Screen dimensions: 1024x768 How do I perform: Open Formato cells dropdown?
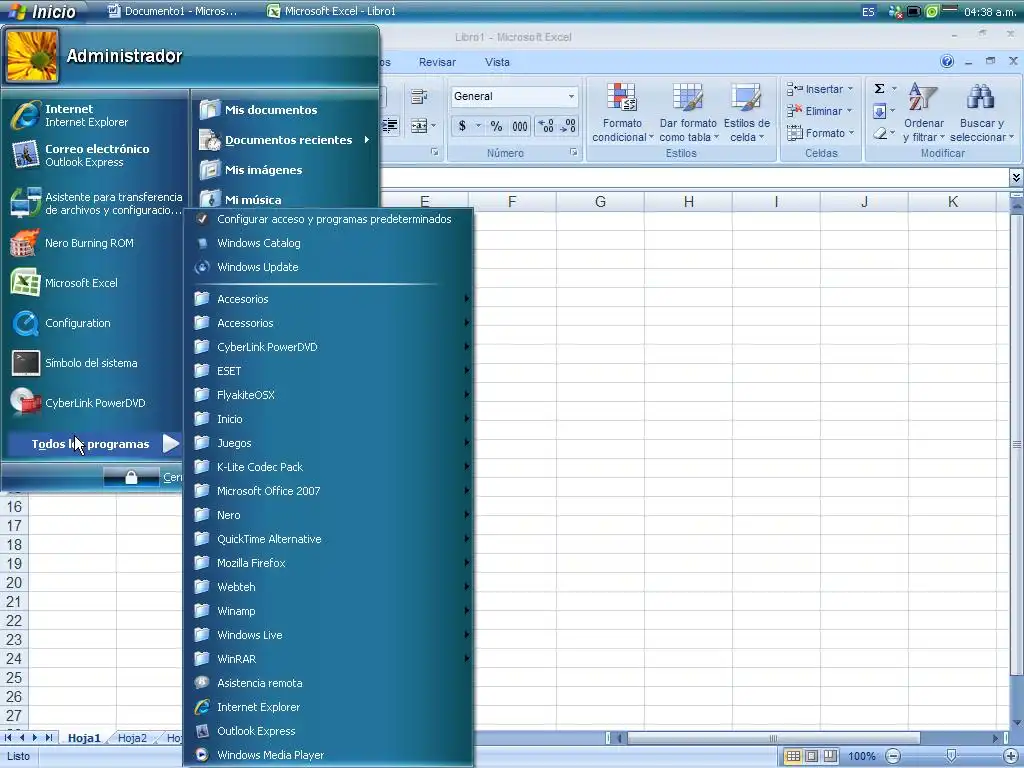(x=821, y=133)
